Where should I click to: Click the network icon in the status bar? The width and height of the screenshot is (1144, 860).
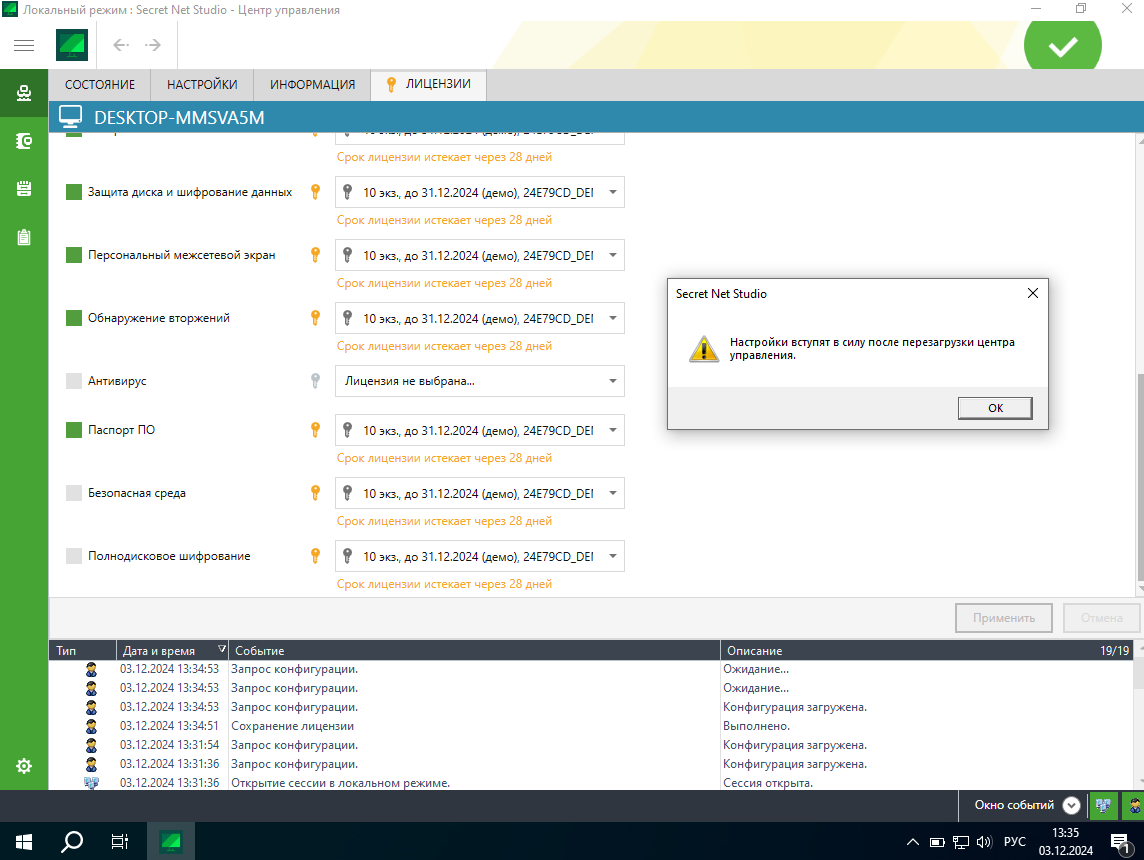[x=1103, y=805]
